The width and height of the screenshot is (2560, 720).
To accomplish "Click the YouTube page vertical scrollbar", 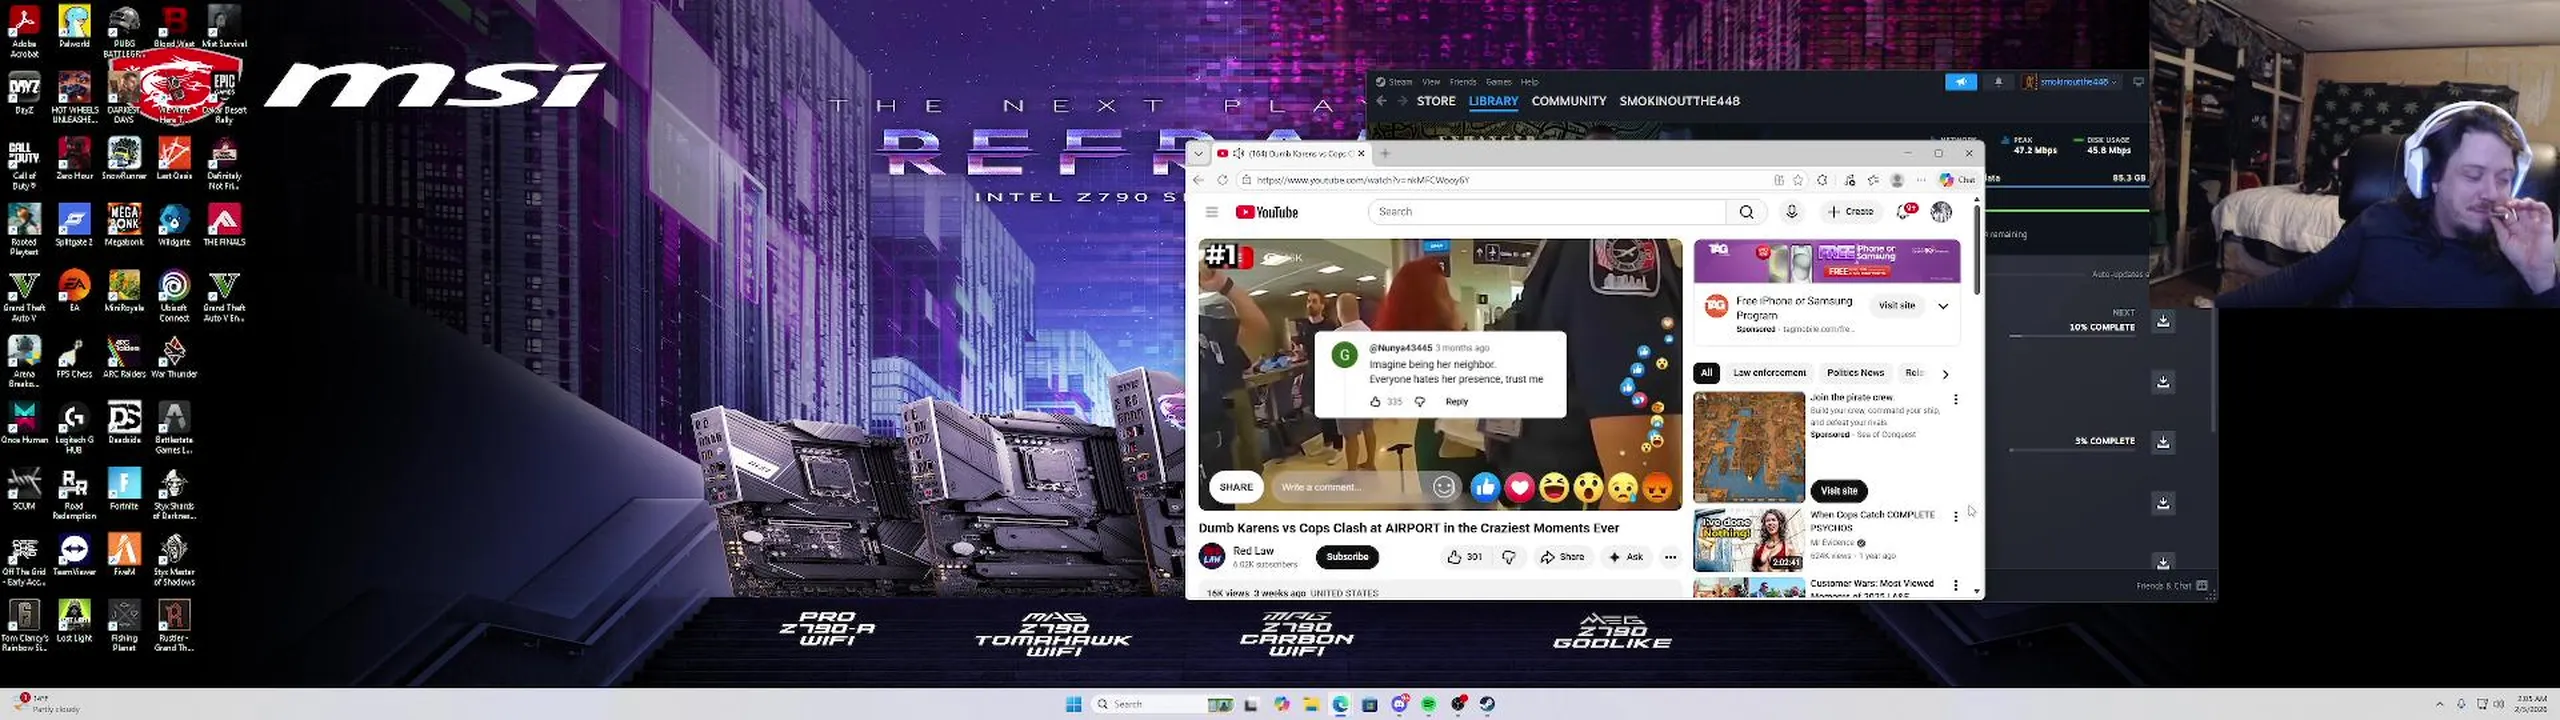I will pos(1976,249).
